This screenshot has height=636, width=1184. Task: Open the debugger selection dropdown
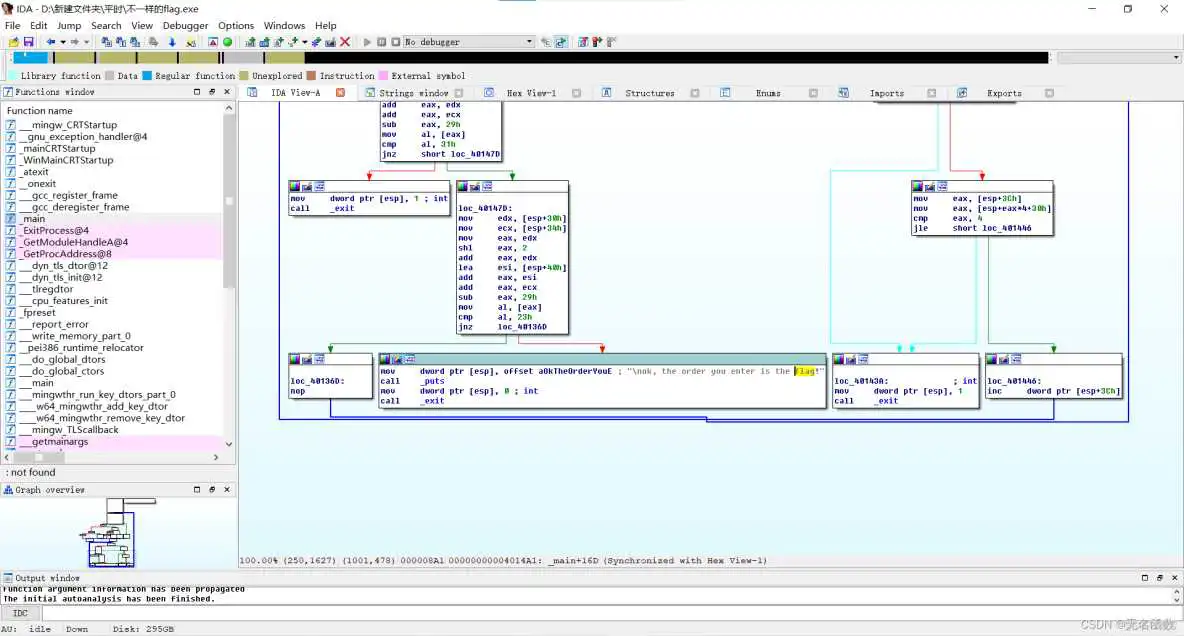coord(529,42)
